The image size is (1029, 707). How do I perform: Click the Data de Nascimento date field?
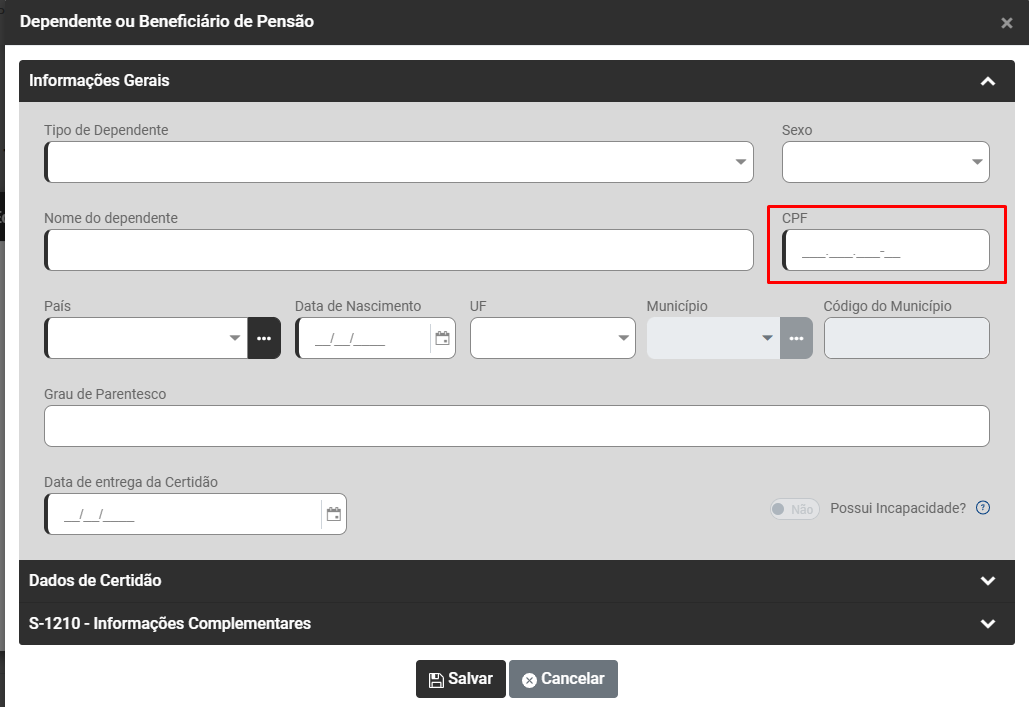[362, 338]
